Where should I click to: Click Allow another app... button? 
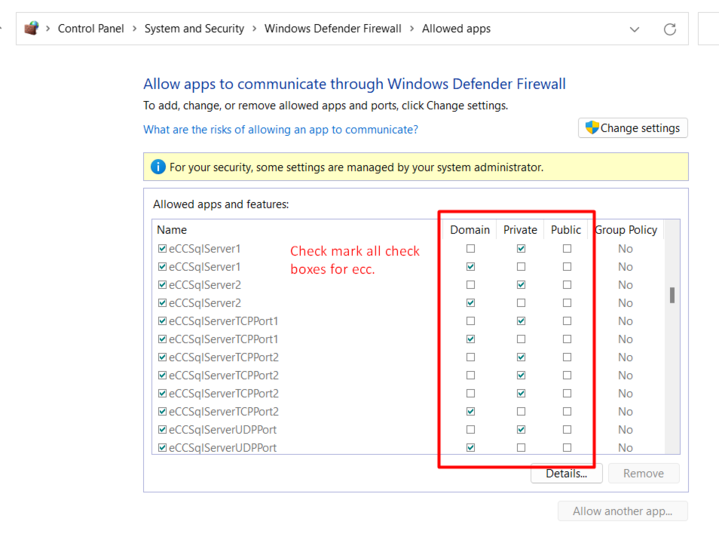622,511
